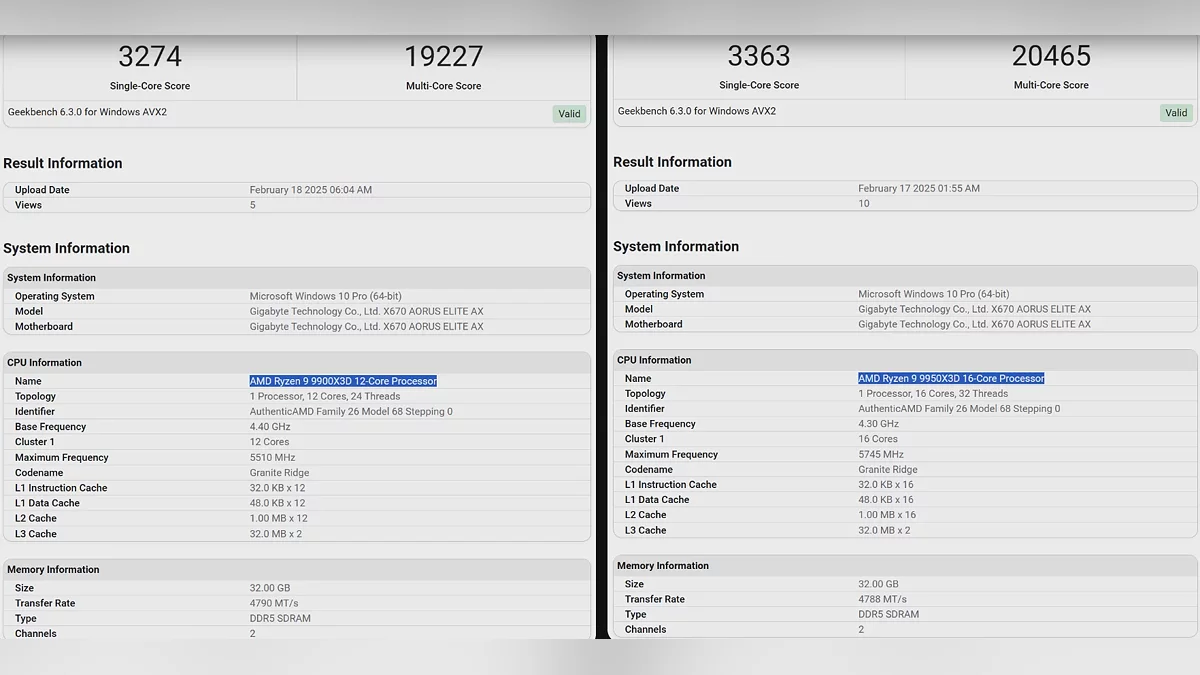This screenshot has height=675, width=1200.
Task: Click L1 data cache value 48.0 KB x 12
Action: pos(277,503)
